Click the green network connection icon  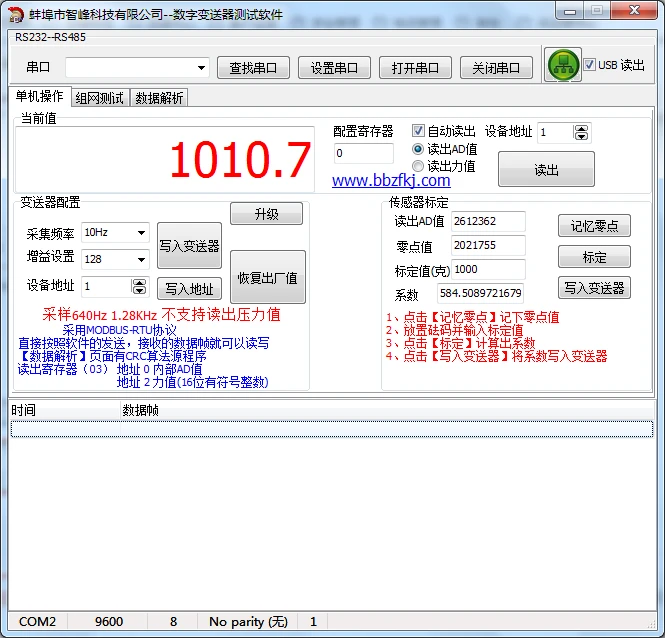[564, 66]
